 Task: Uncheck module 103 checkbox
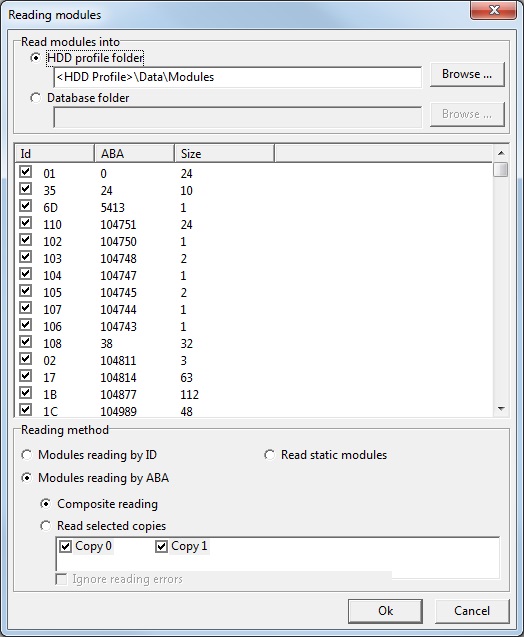(x=26, y=257)
